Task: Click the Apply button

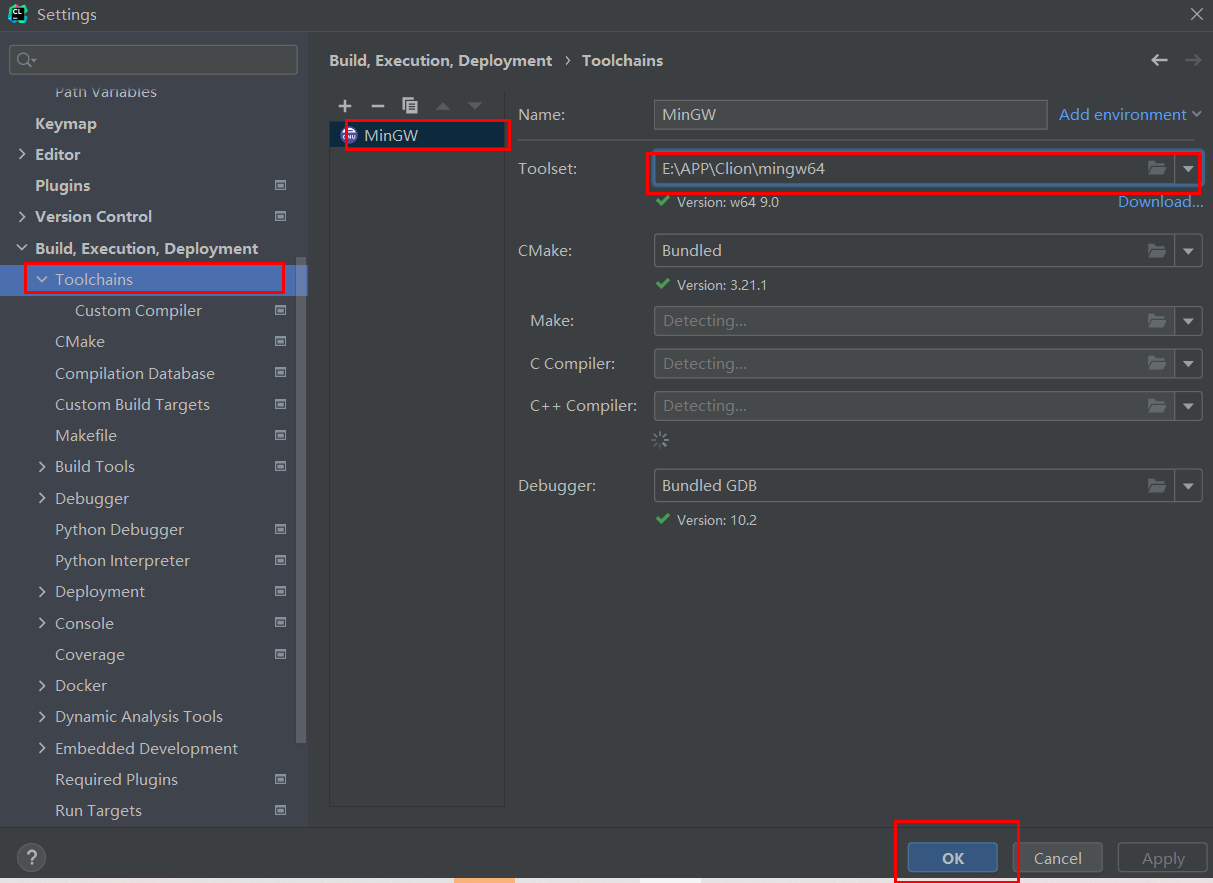Action: [x=1163, y=858]
